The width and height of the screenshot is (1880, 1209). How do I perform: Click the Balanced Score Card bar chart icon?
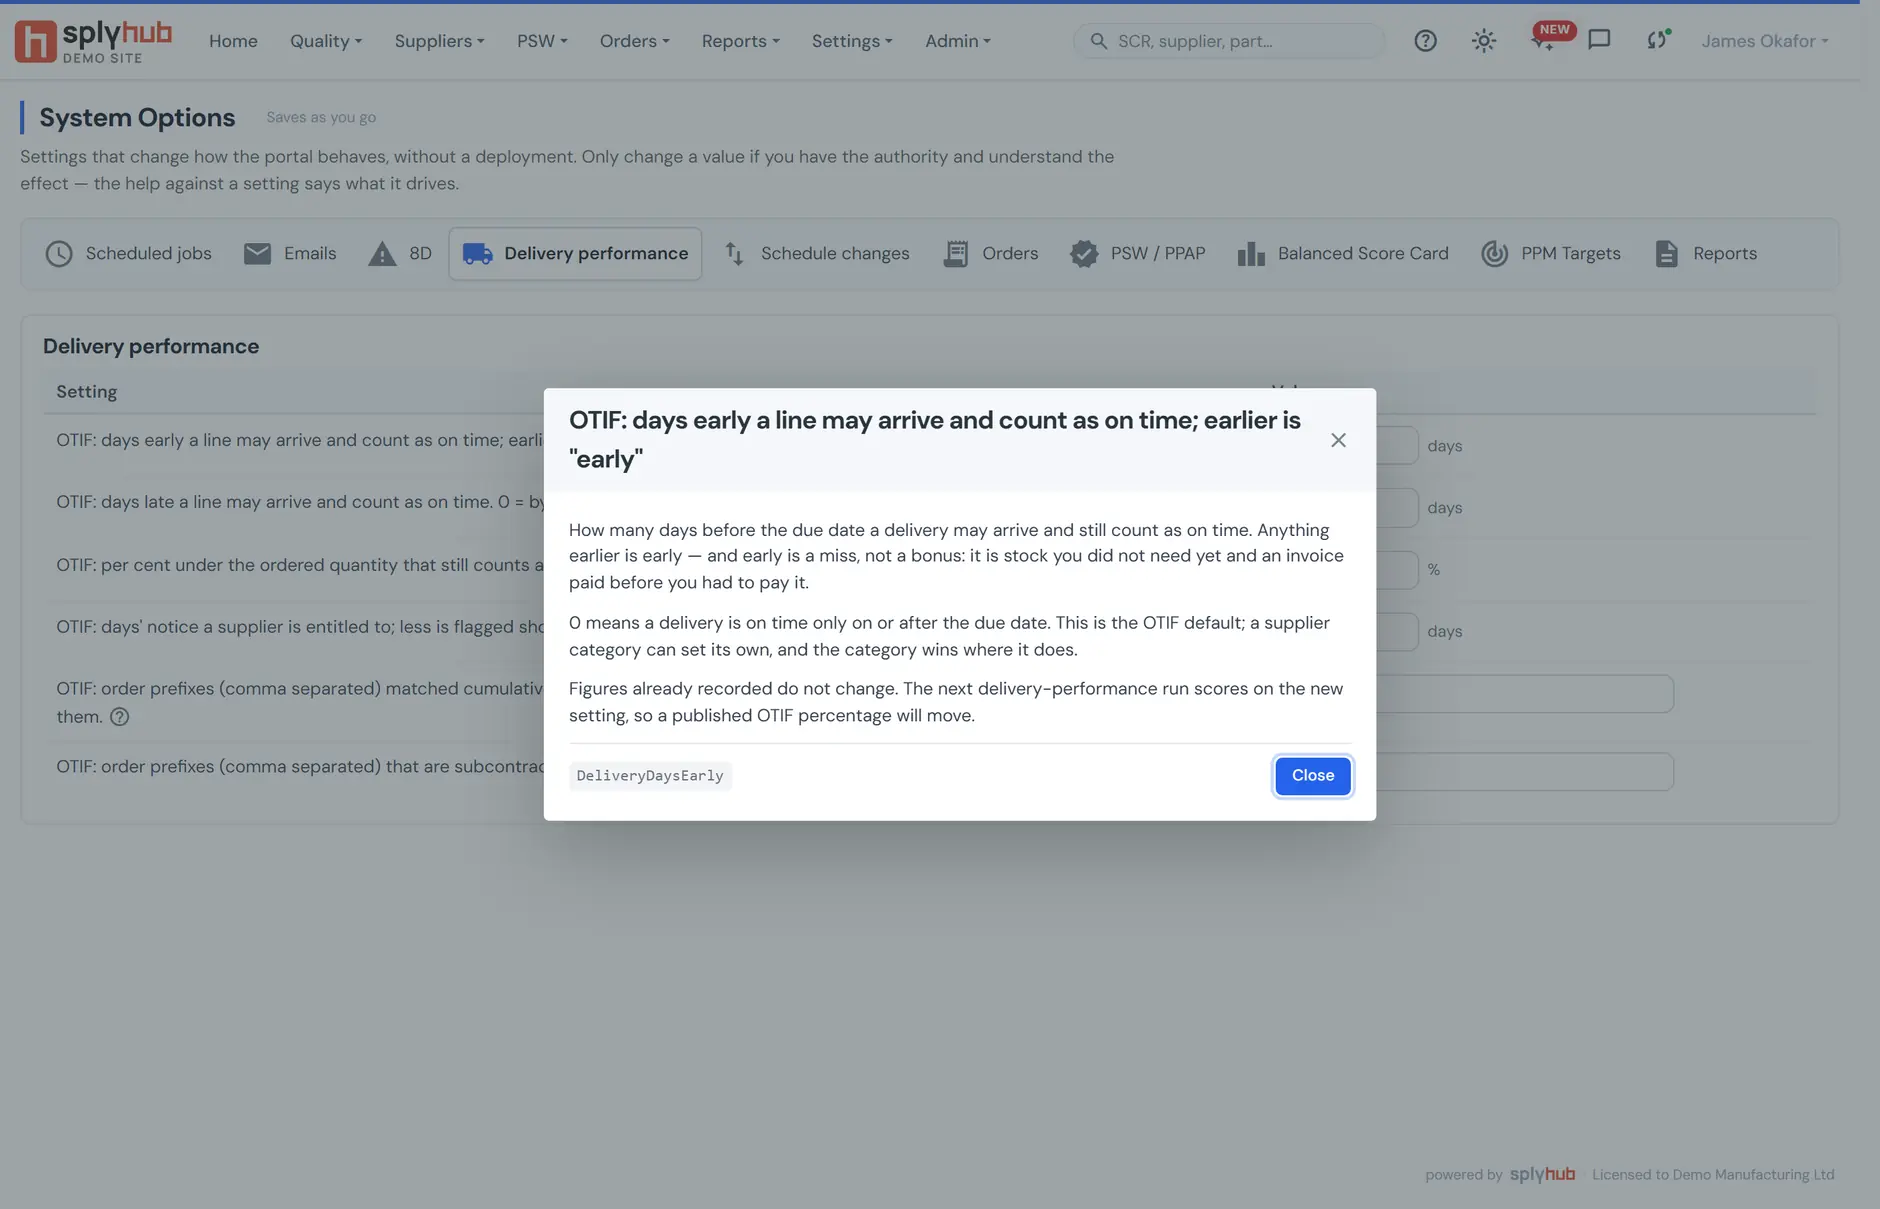point(1251,254)
